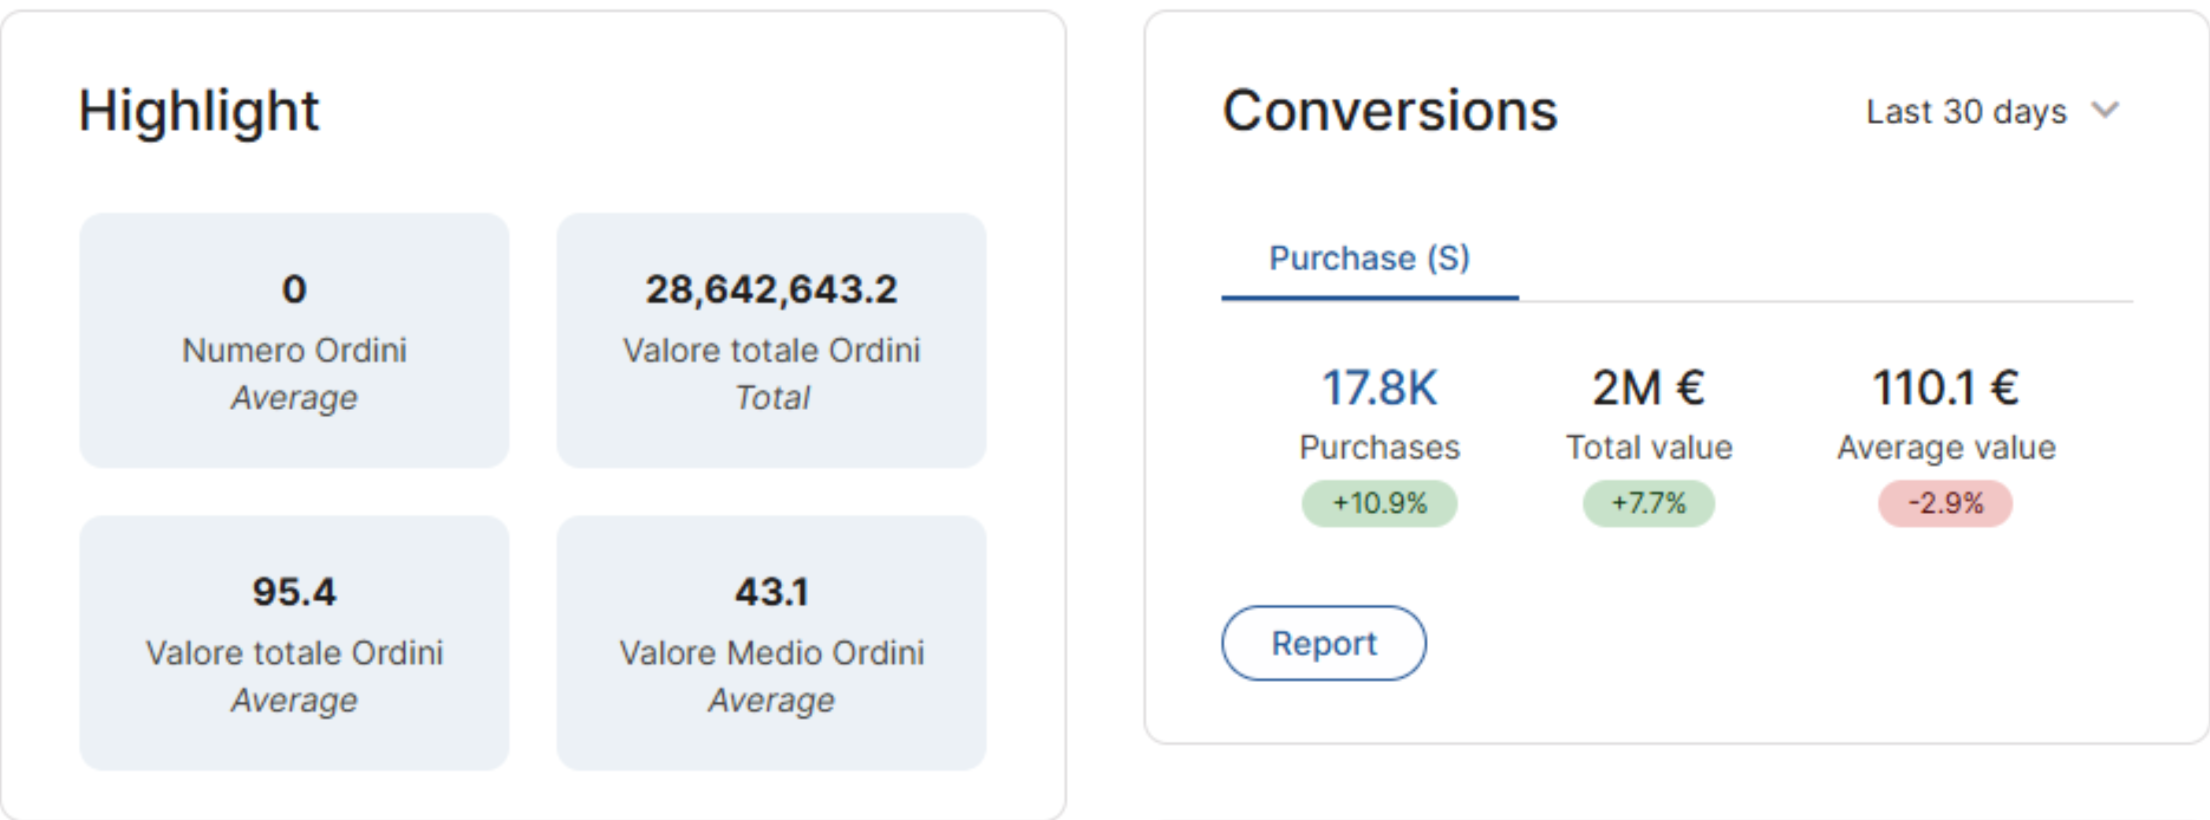Image resolution: width=2210 pixels, height=820 pixels.
Task: Select the Valore totale Ordini Average card
Action: (294, 643)
